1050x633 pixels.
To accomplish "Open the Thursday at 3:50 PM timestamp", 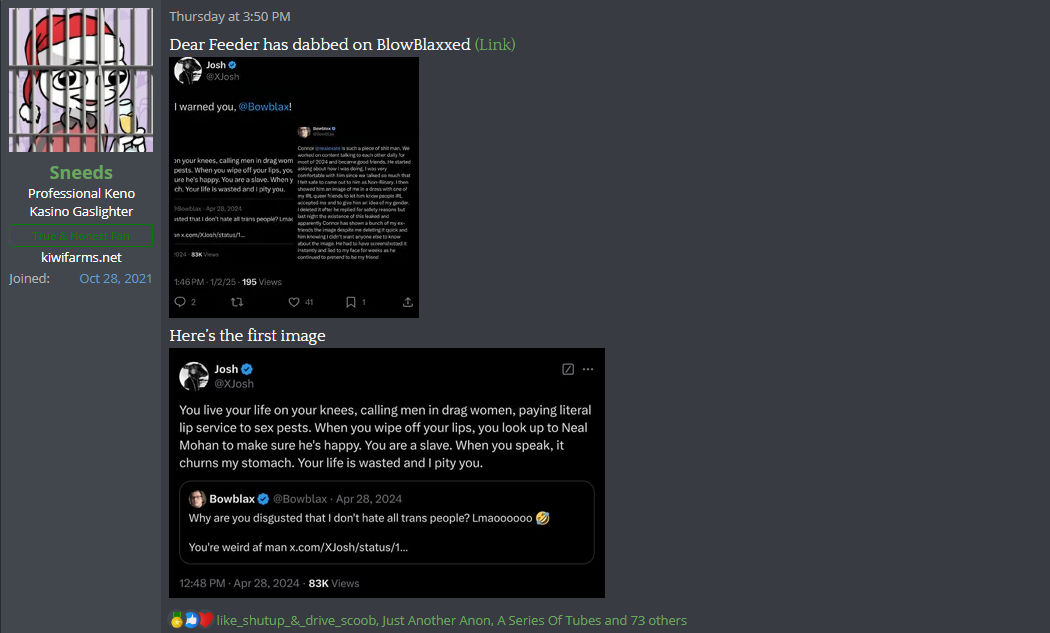I will point(230,17).
